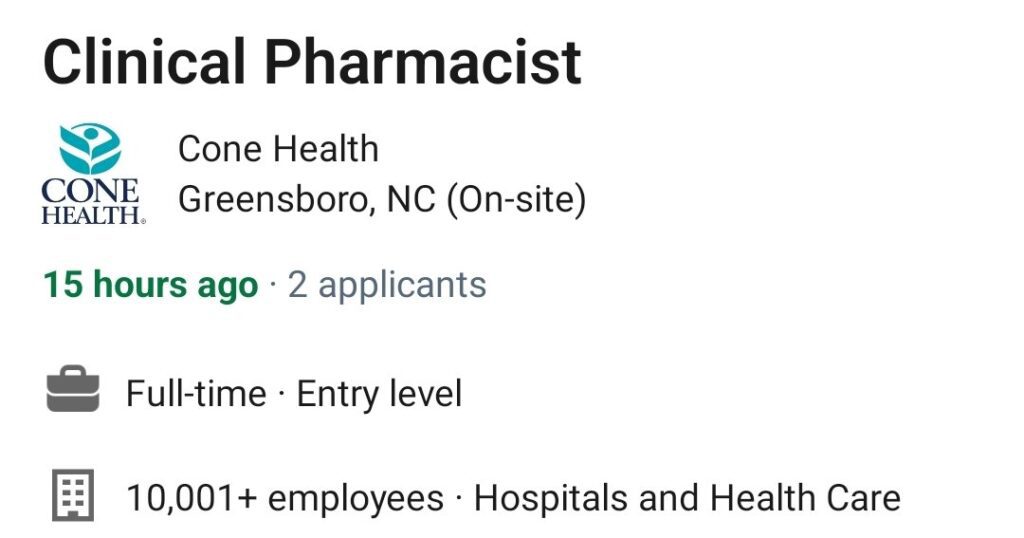Select the Greensboro, NC location text
Image resolution: width=1024 pixels, height=538 pixels.
(x=307, y=199)
